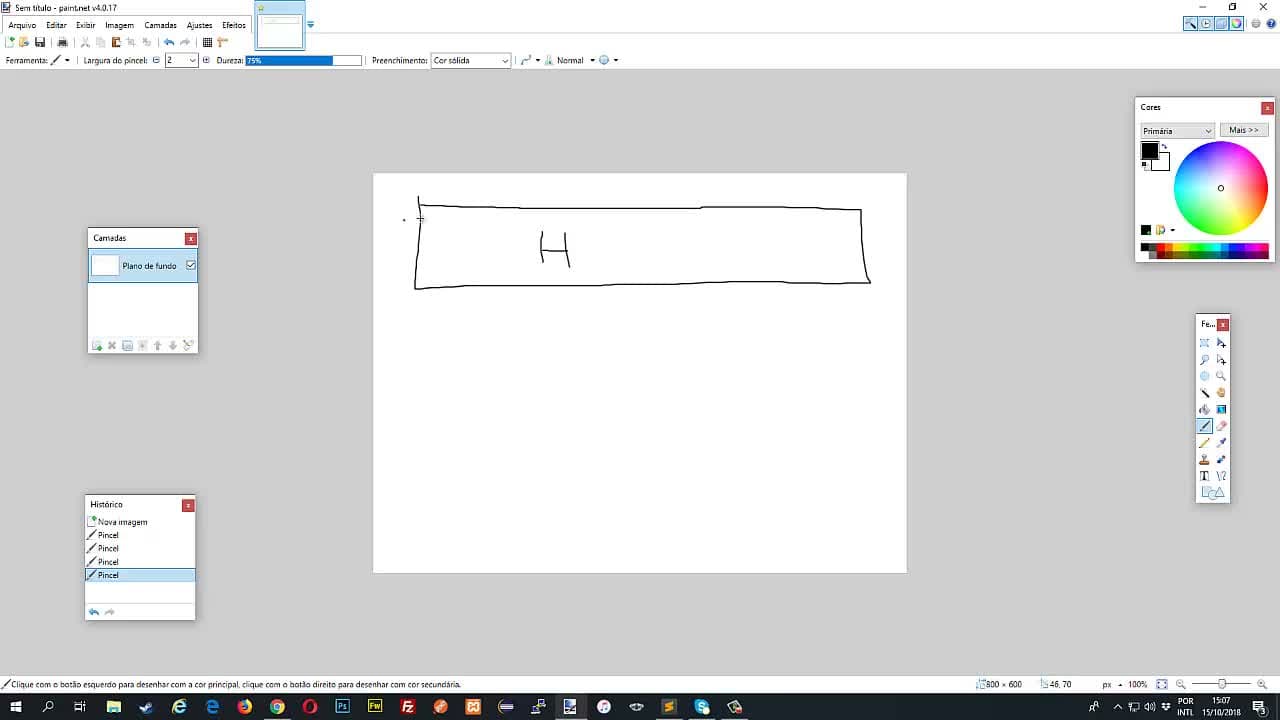Click the Paste clipboard icon
Screen dimensions: 1280x720
pyautogui.click(x=116, y=42)
